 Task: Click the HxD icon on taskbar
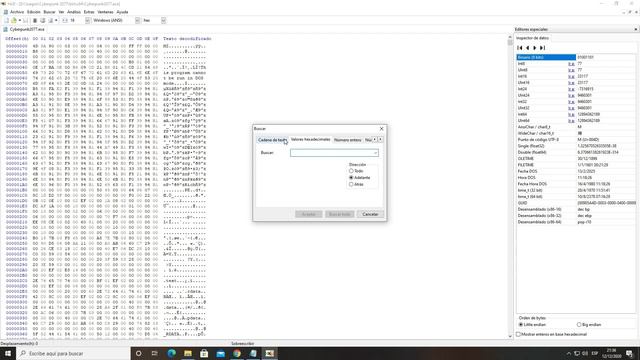269,353
